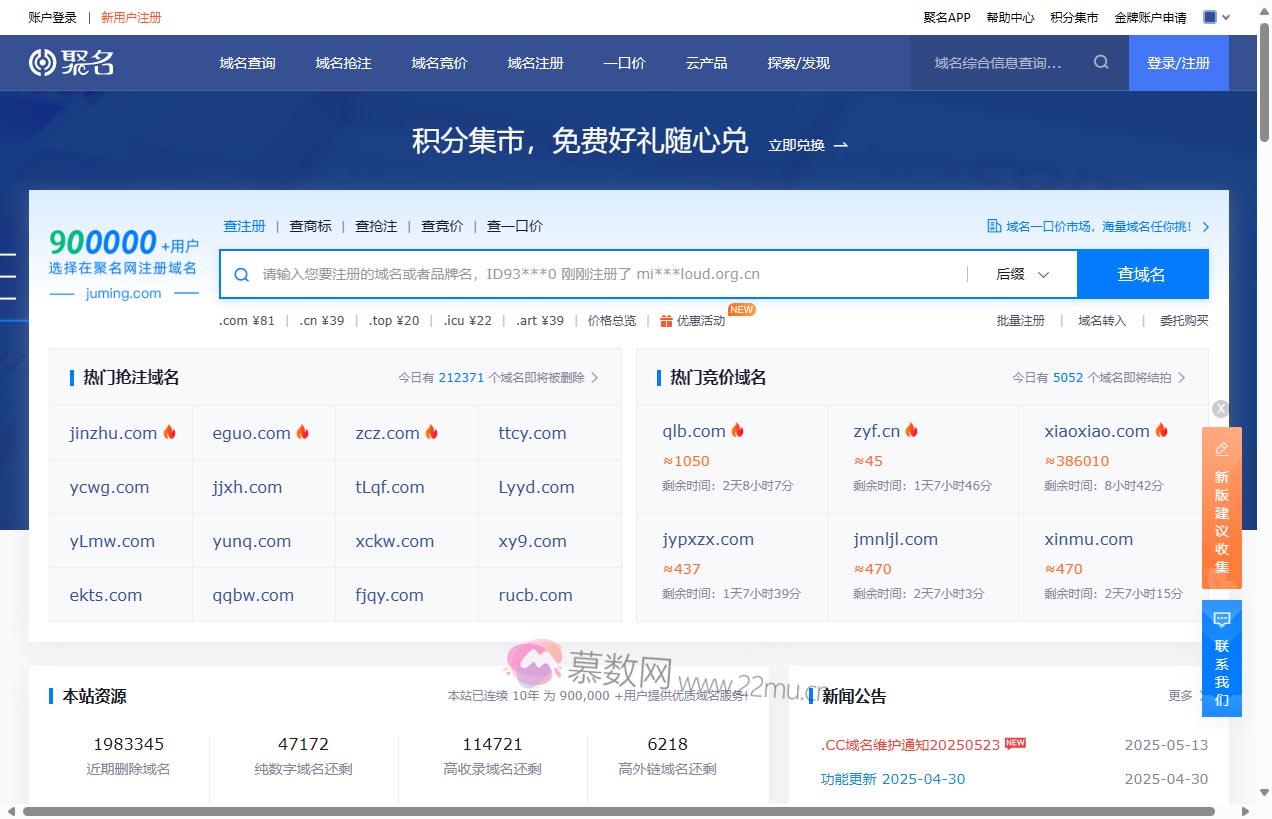Open 新用户注册 registration link

point(131,17)
